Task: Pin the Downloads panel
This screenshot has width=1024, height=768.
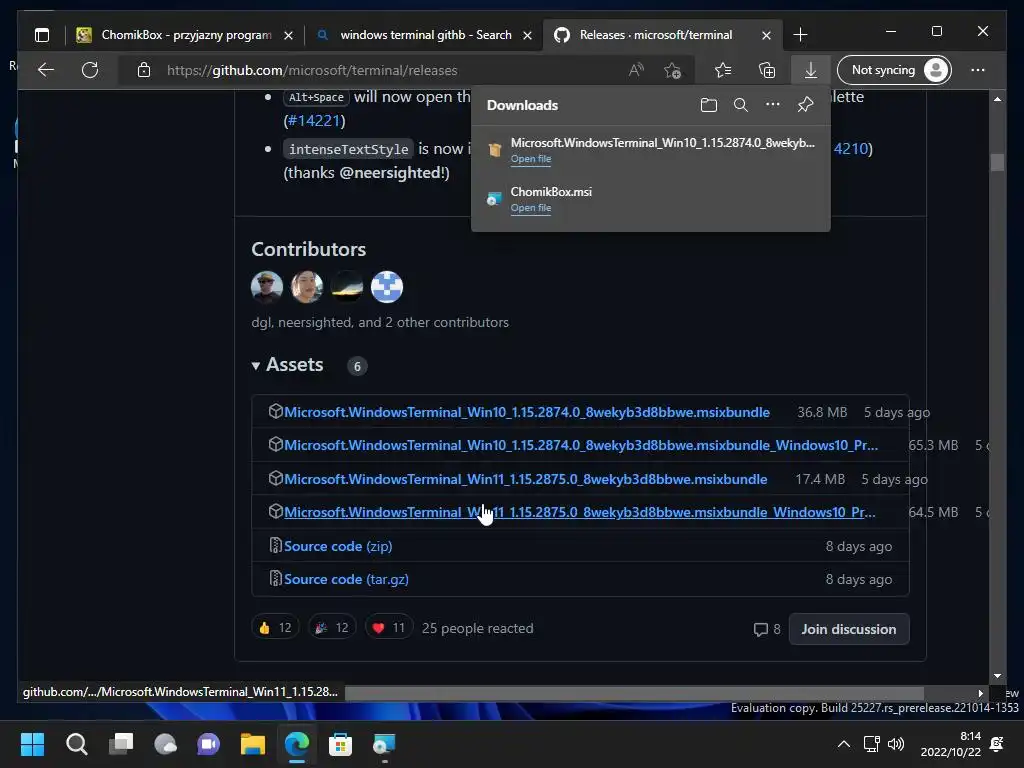Action: click(x=805, y=104)
